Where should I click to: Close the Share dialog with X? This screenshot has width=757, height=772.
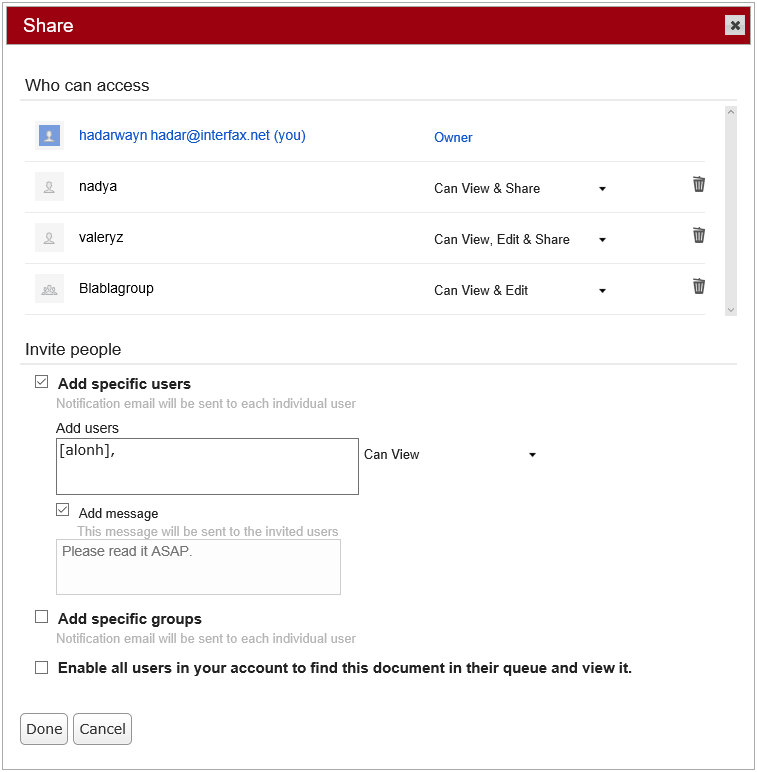[x=735, y=25]
